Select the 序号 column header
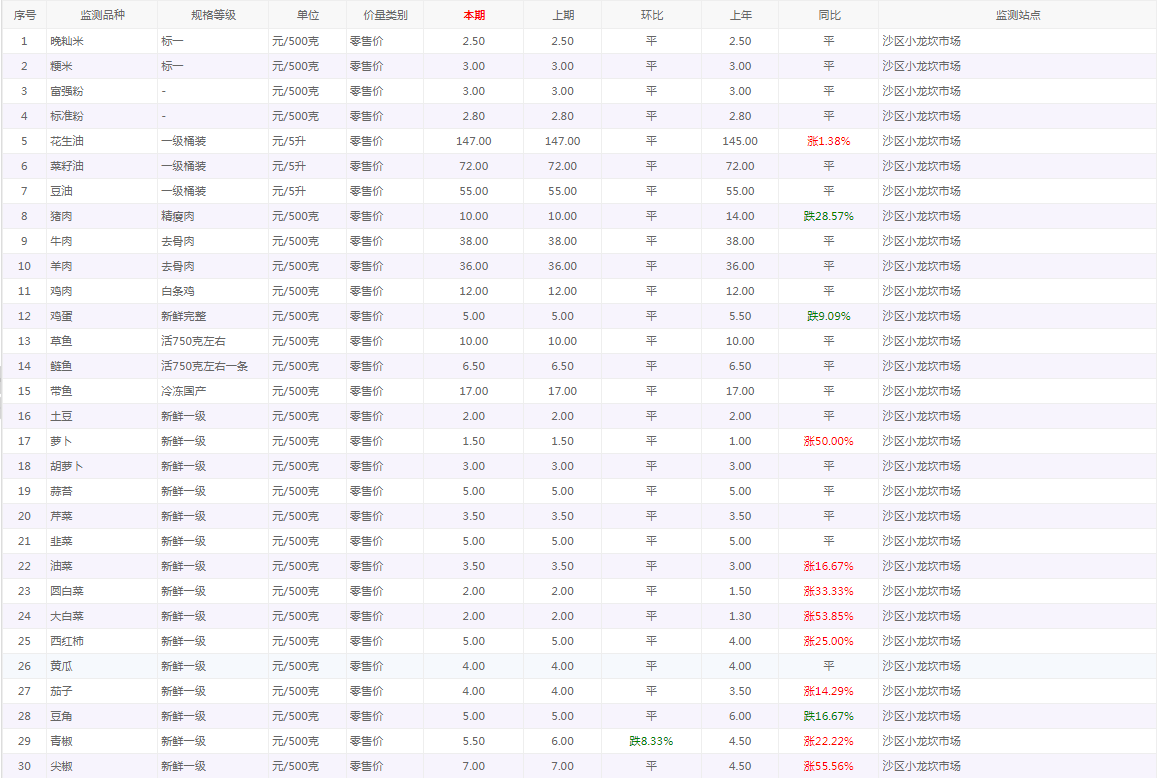This screenshot has height=778, width=1157. tap(24, 15)
